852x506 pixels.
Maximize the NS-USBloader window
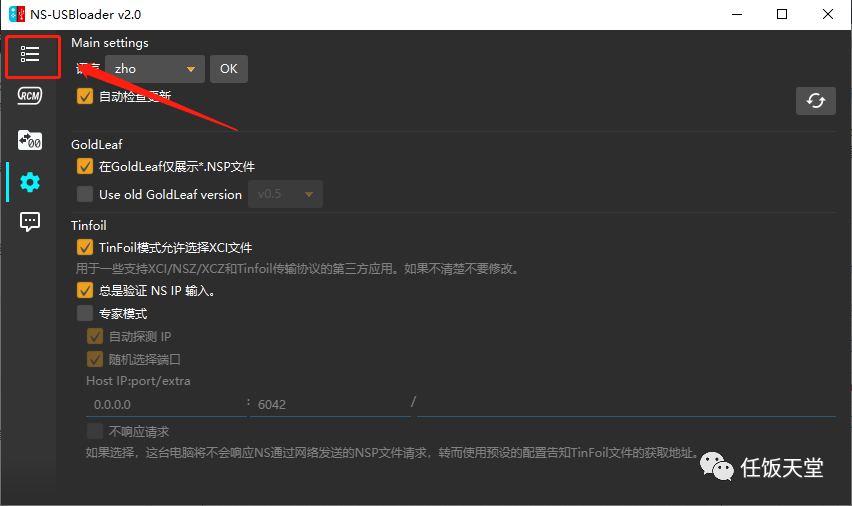tap(782, 14)
